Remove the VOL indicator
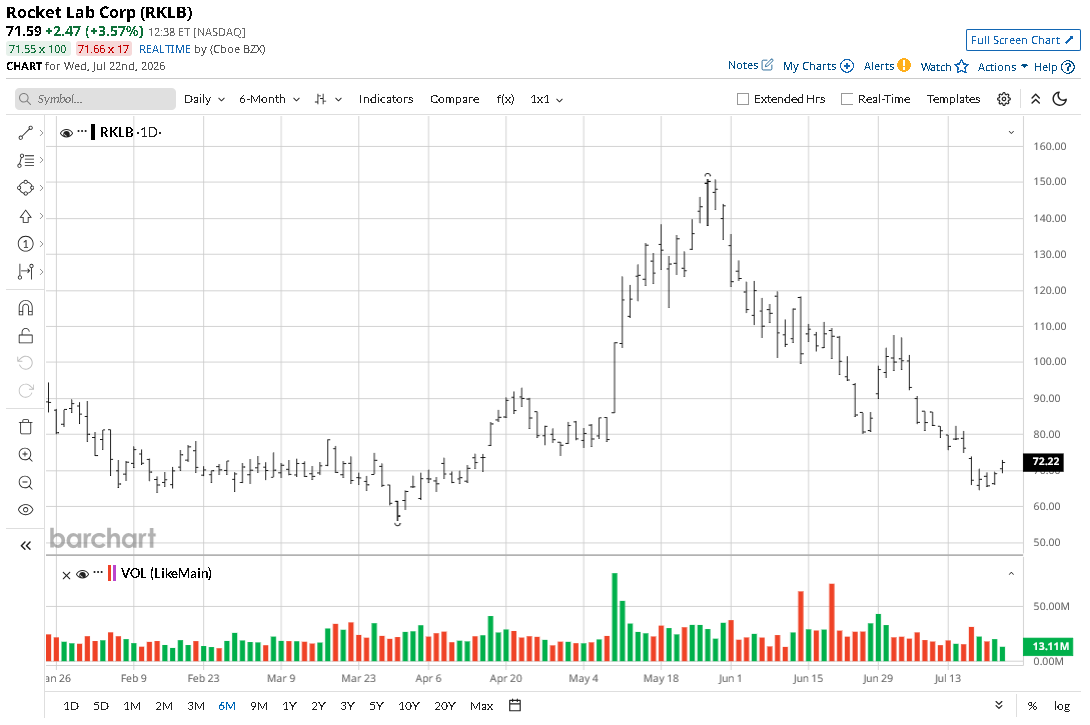This screenshot has height=725, width=1090. 66,575
